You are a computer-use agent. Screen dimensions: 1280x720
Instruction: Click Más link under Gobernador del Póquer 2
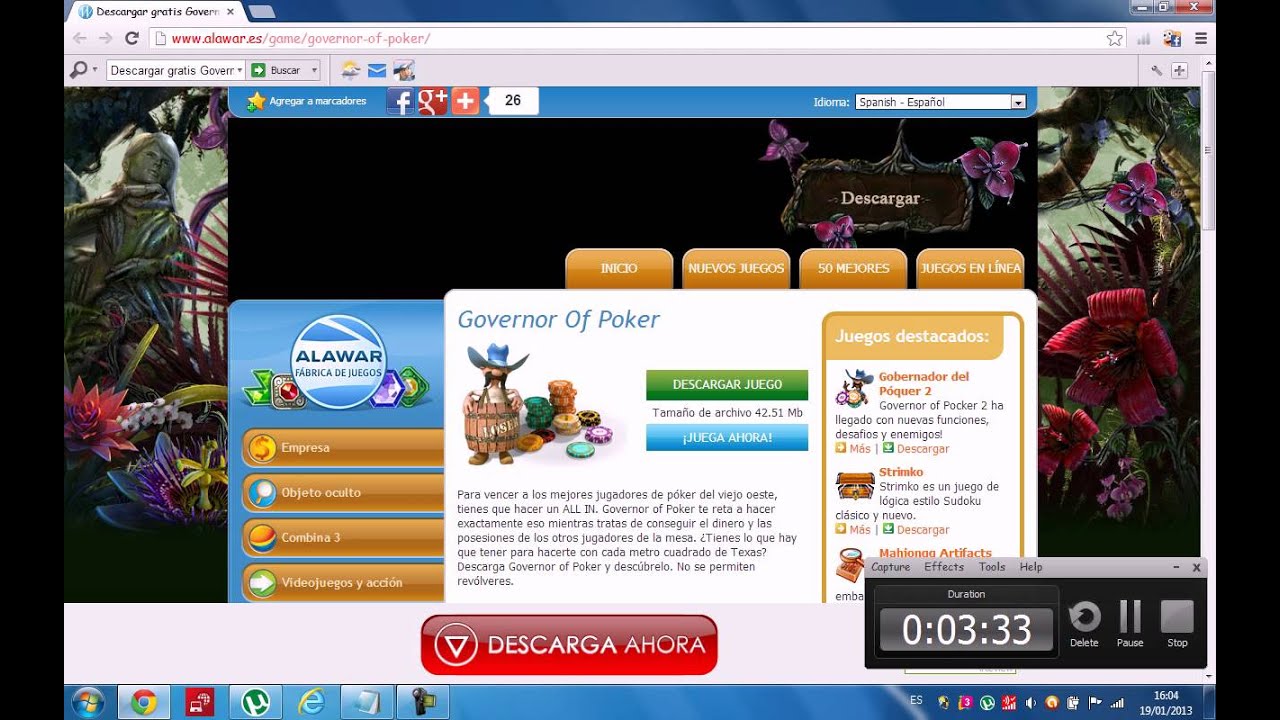[860, 449]
